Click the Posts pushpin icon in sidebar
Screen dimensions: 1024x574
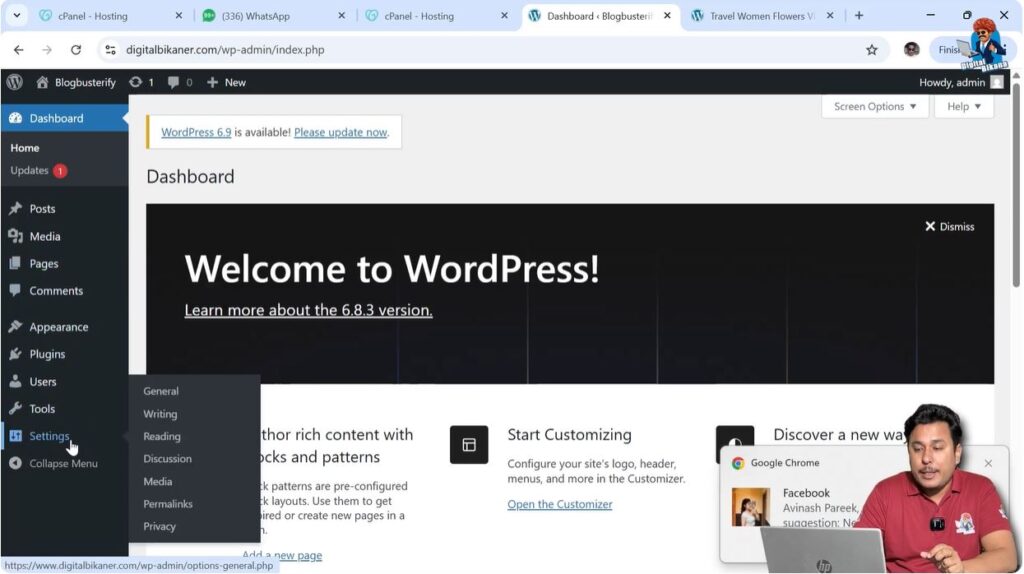(x=15, y=209)
